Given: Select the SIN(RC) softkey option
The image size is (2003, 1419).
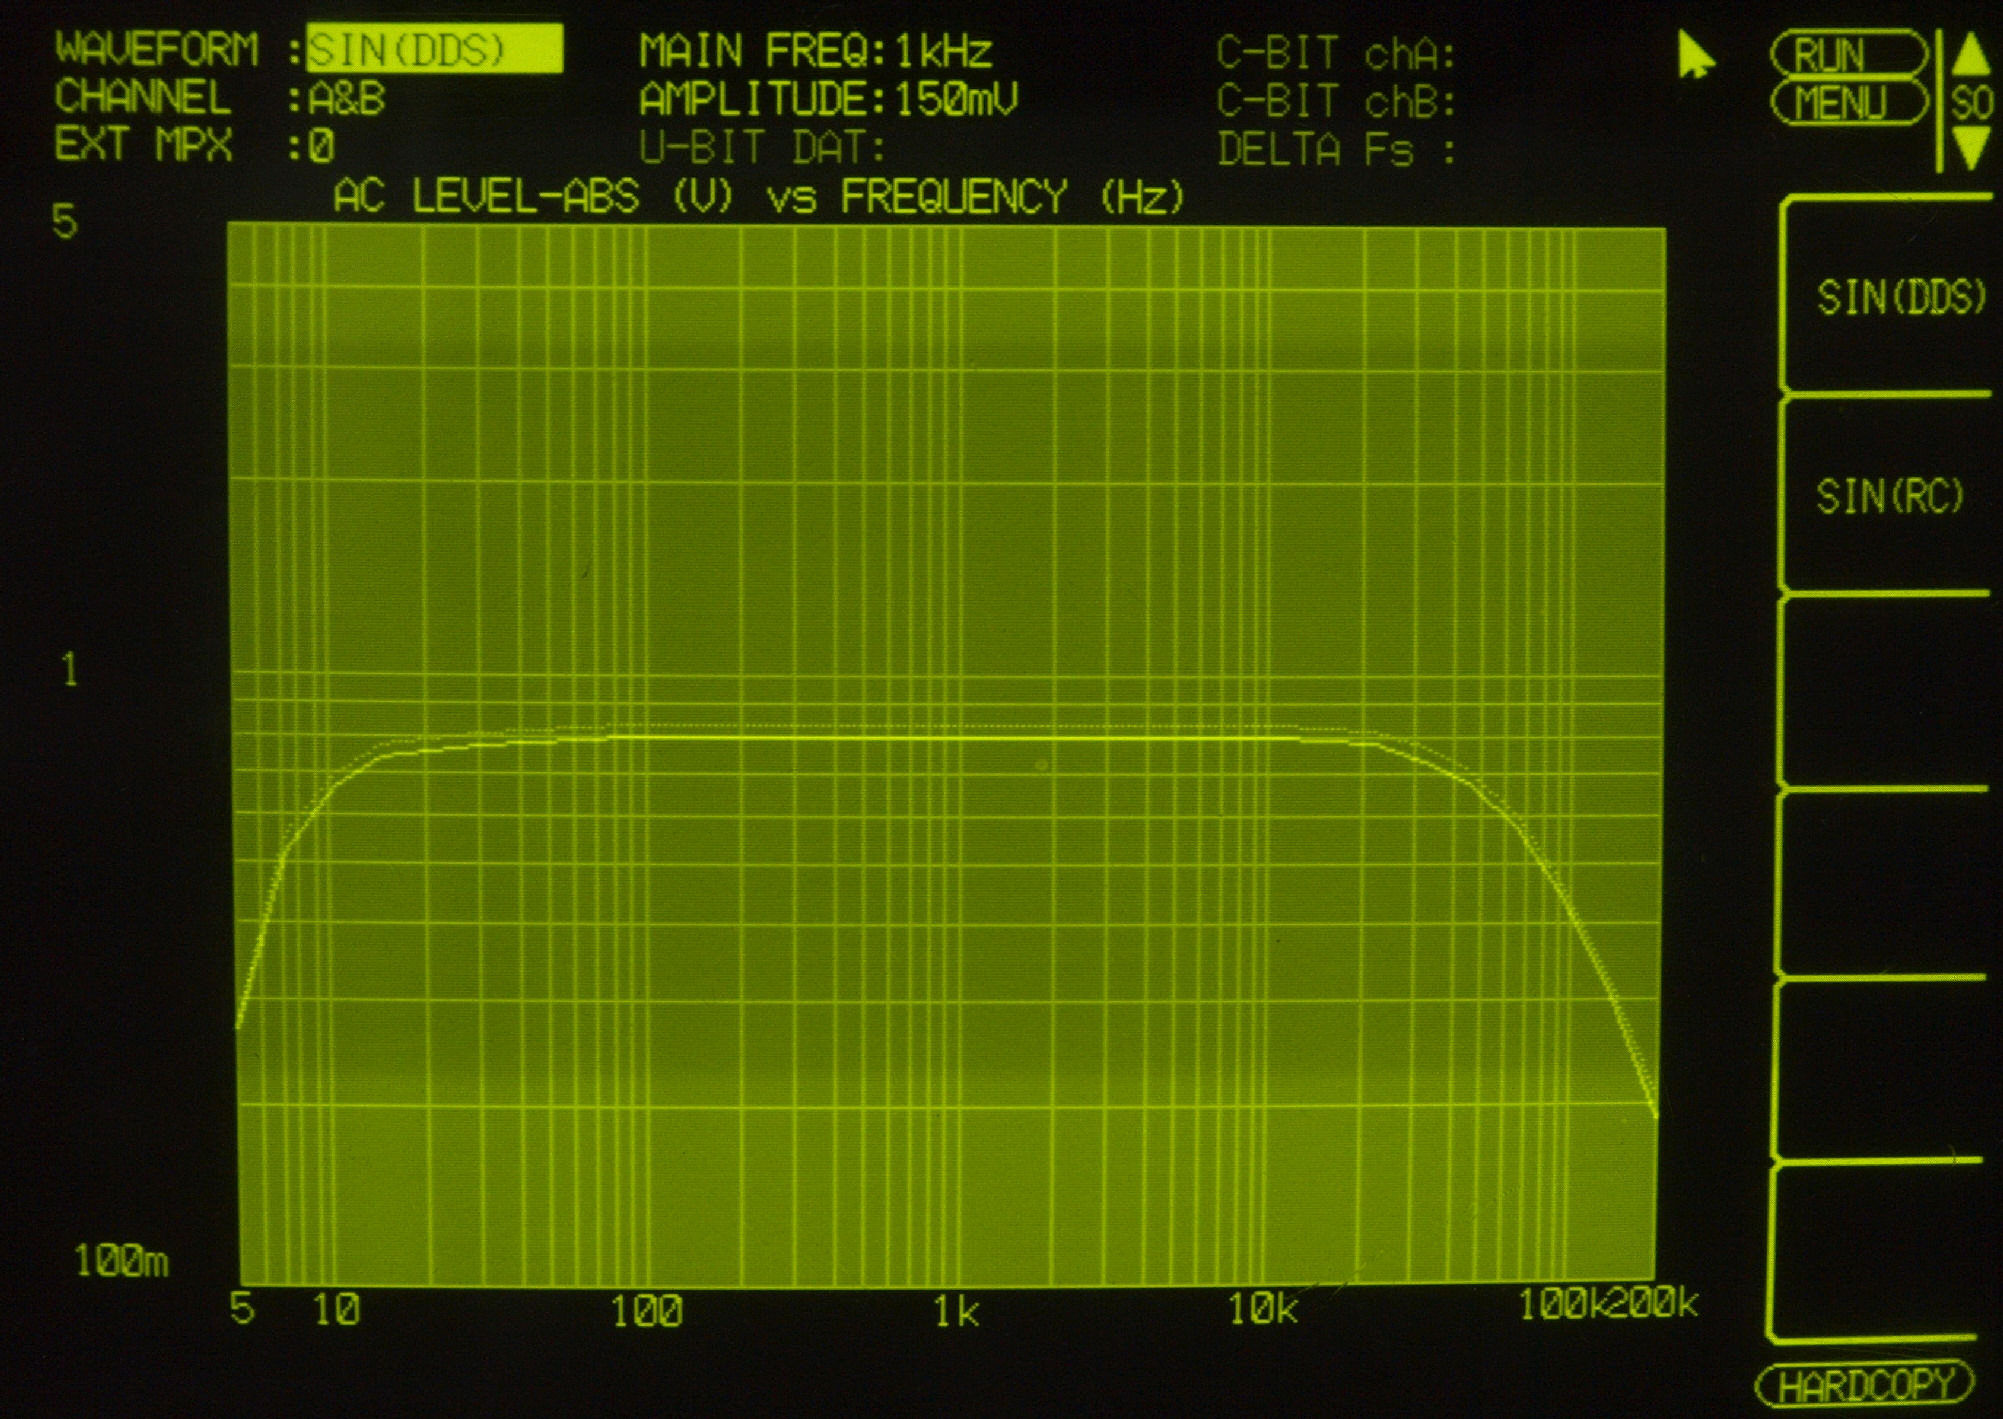Looking at the screenshot, I should [x=1889, y=496].
